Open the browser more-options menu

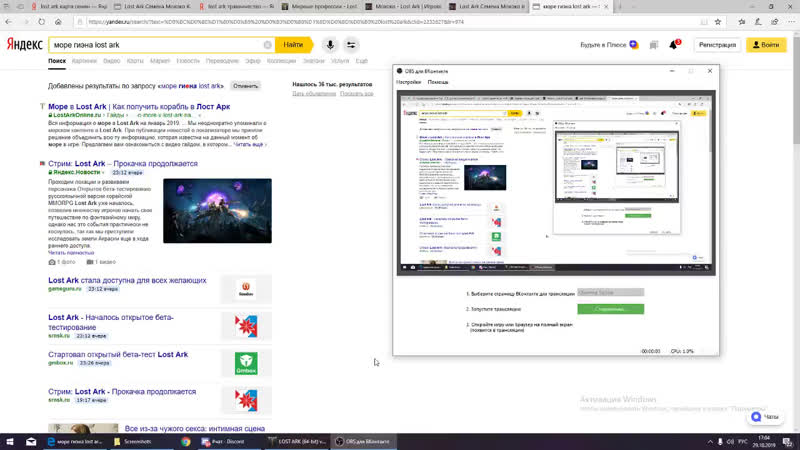pyautogui.click(x=791, y=22)
